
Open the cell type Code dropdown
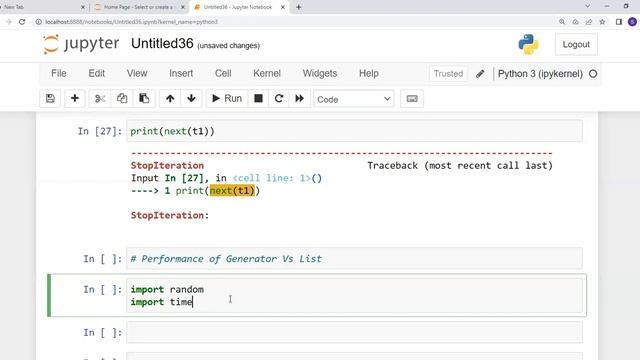tap(353, 99)
